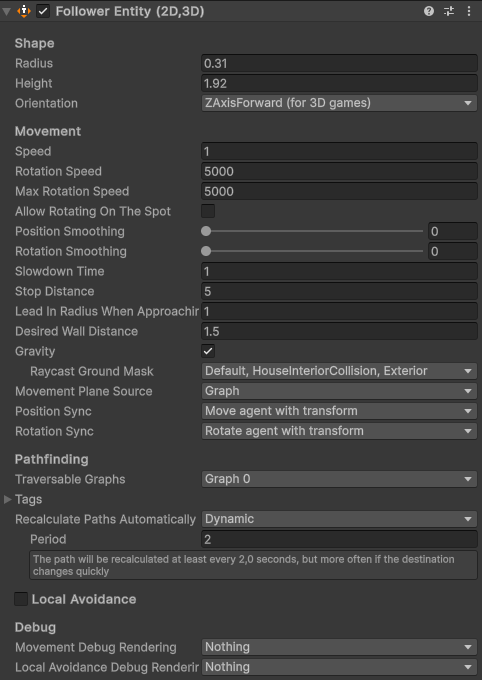The width and height of the screenshot is (482, 680).
Task: Open the three-dot component options menu
Action: point(469,11)
